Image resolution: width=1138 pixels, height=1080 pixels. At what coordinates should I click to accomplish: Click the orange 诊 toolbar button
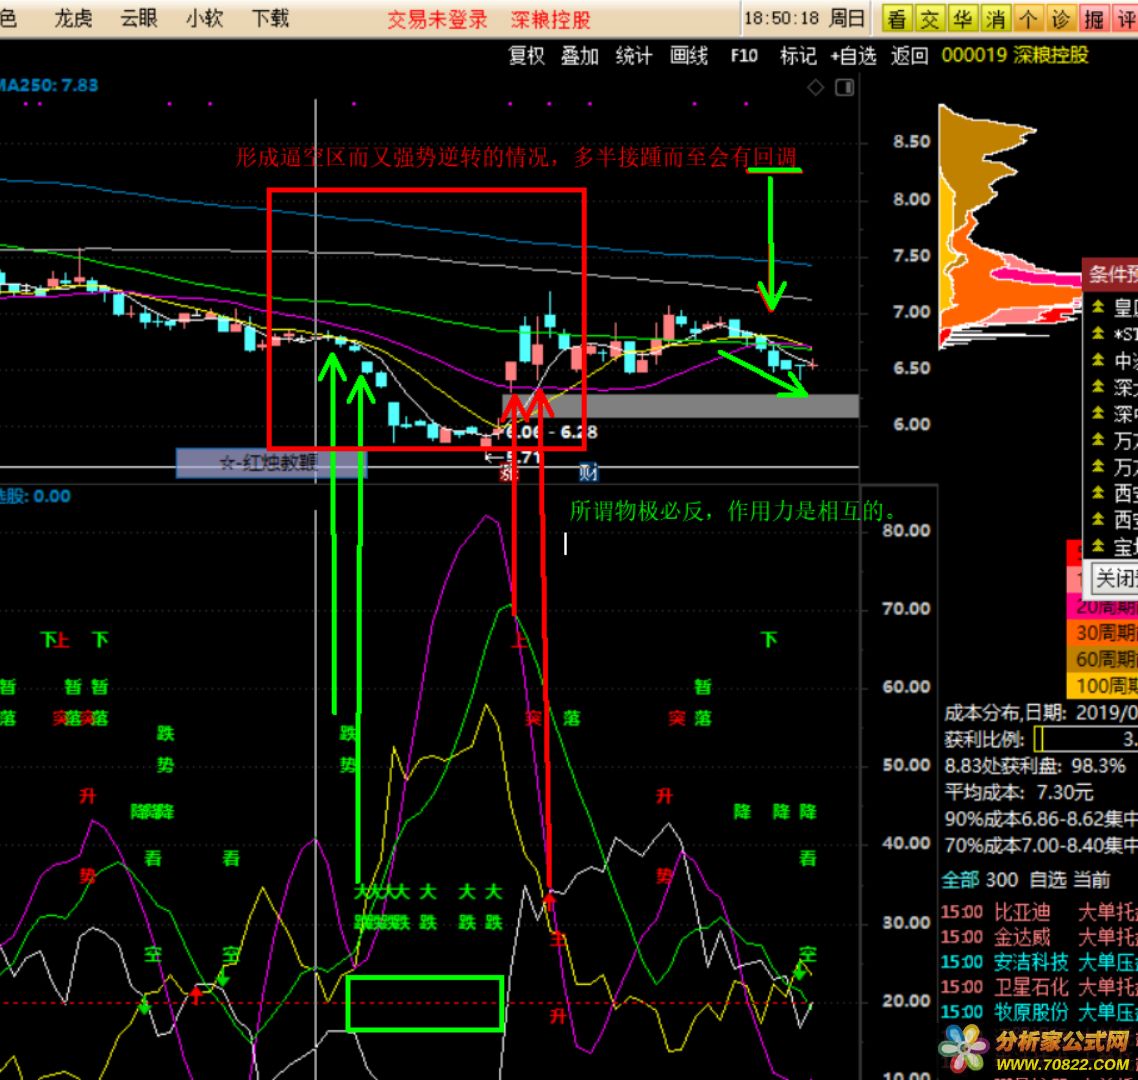tap(1060, 19)
